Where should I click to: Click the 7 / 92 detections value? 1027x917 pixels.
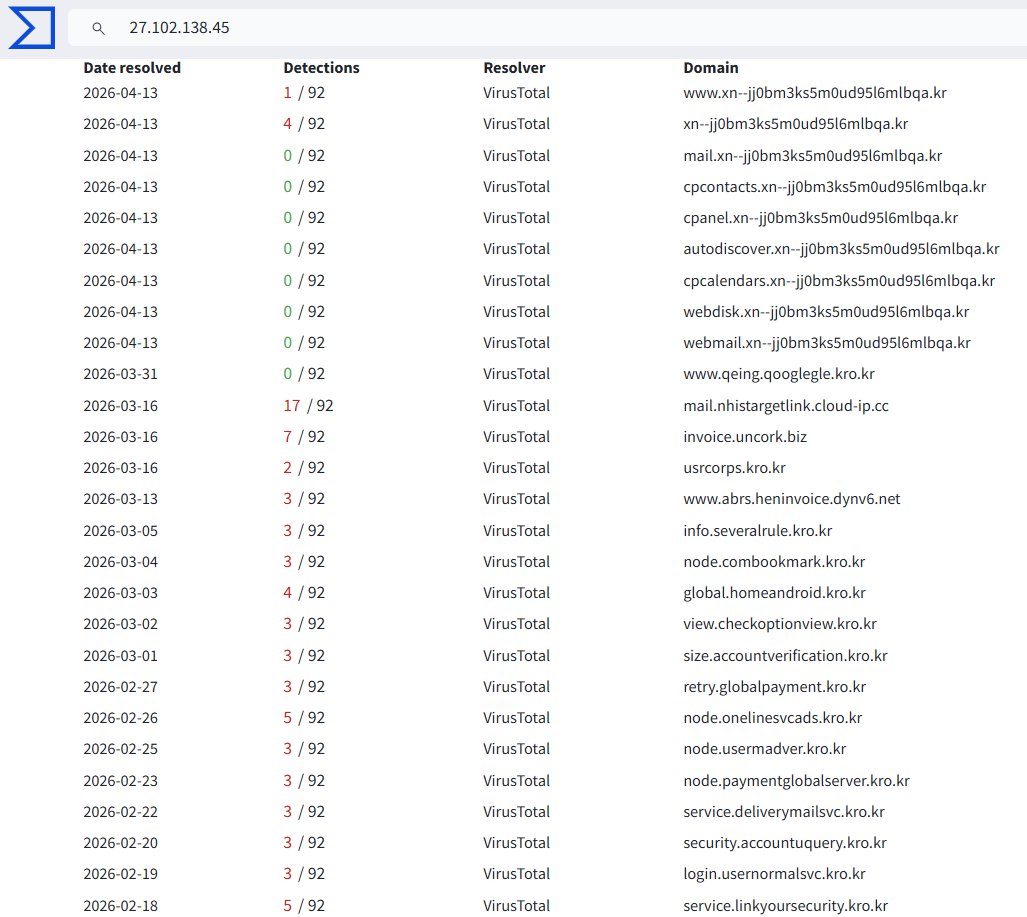coord(304,437)
